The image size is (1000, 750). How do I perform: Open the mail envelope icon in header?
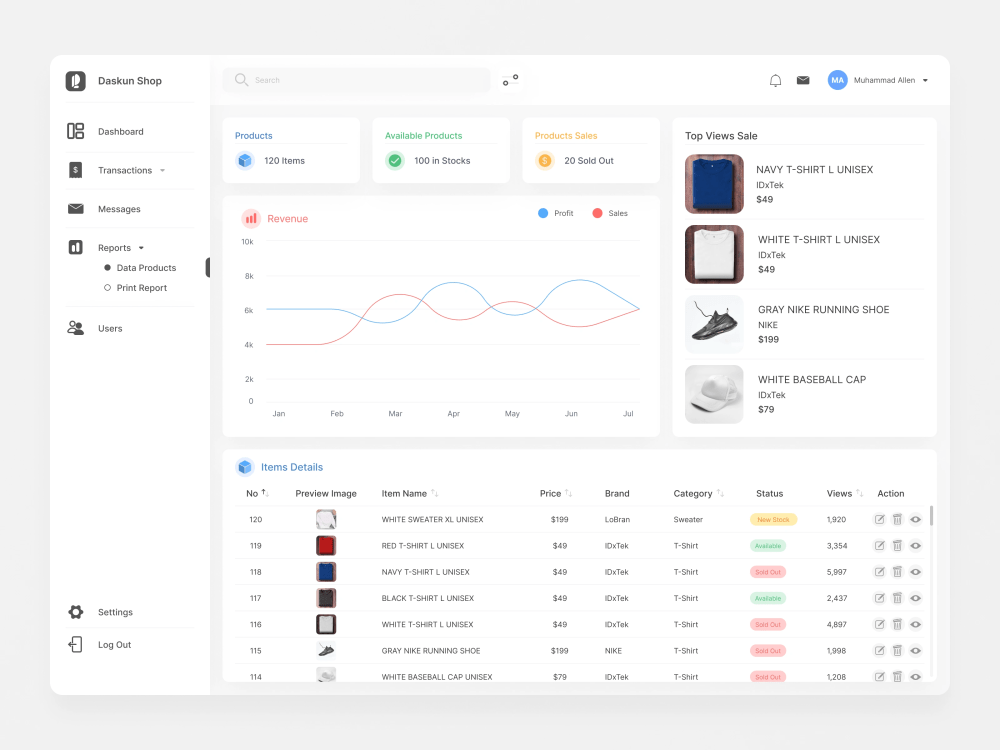click(803, 80)
